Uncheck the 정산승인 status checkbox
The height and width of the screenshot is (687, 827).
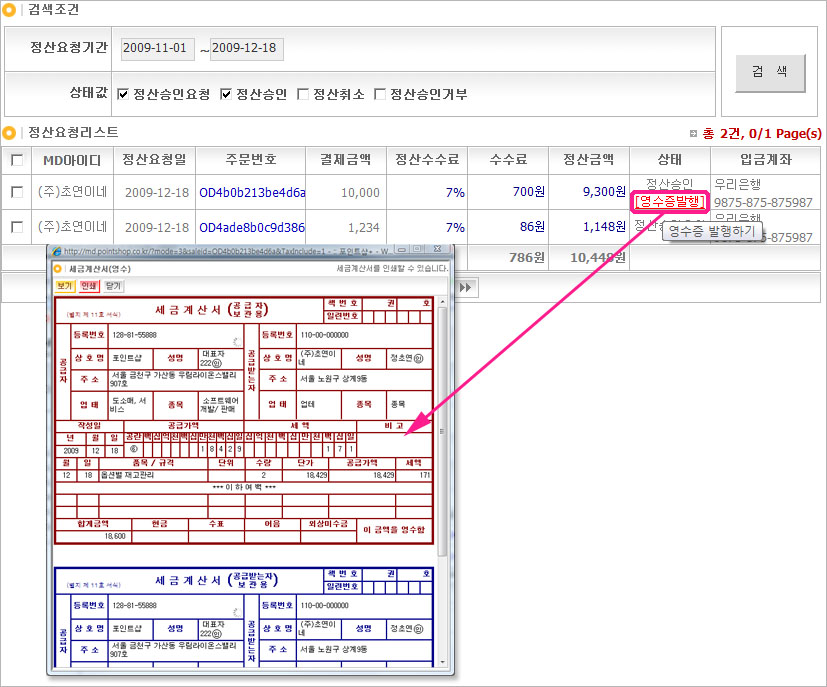tap(226, 94)
